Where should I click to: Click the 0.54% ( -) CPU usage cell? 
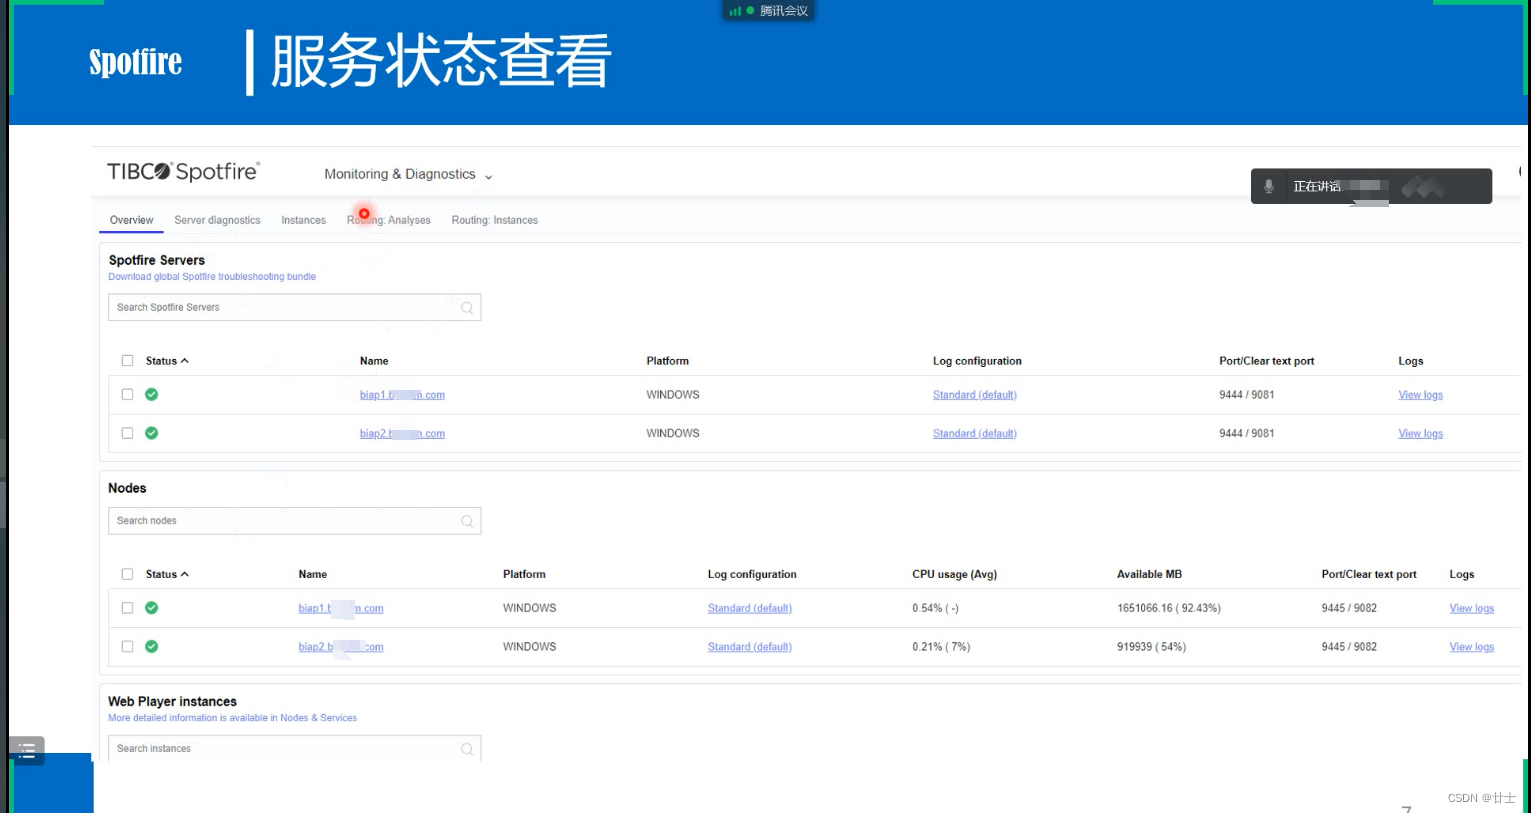[x=935, y=608]
